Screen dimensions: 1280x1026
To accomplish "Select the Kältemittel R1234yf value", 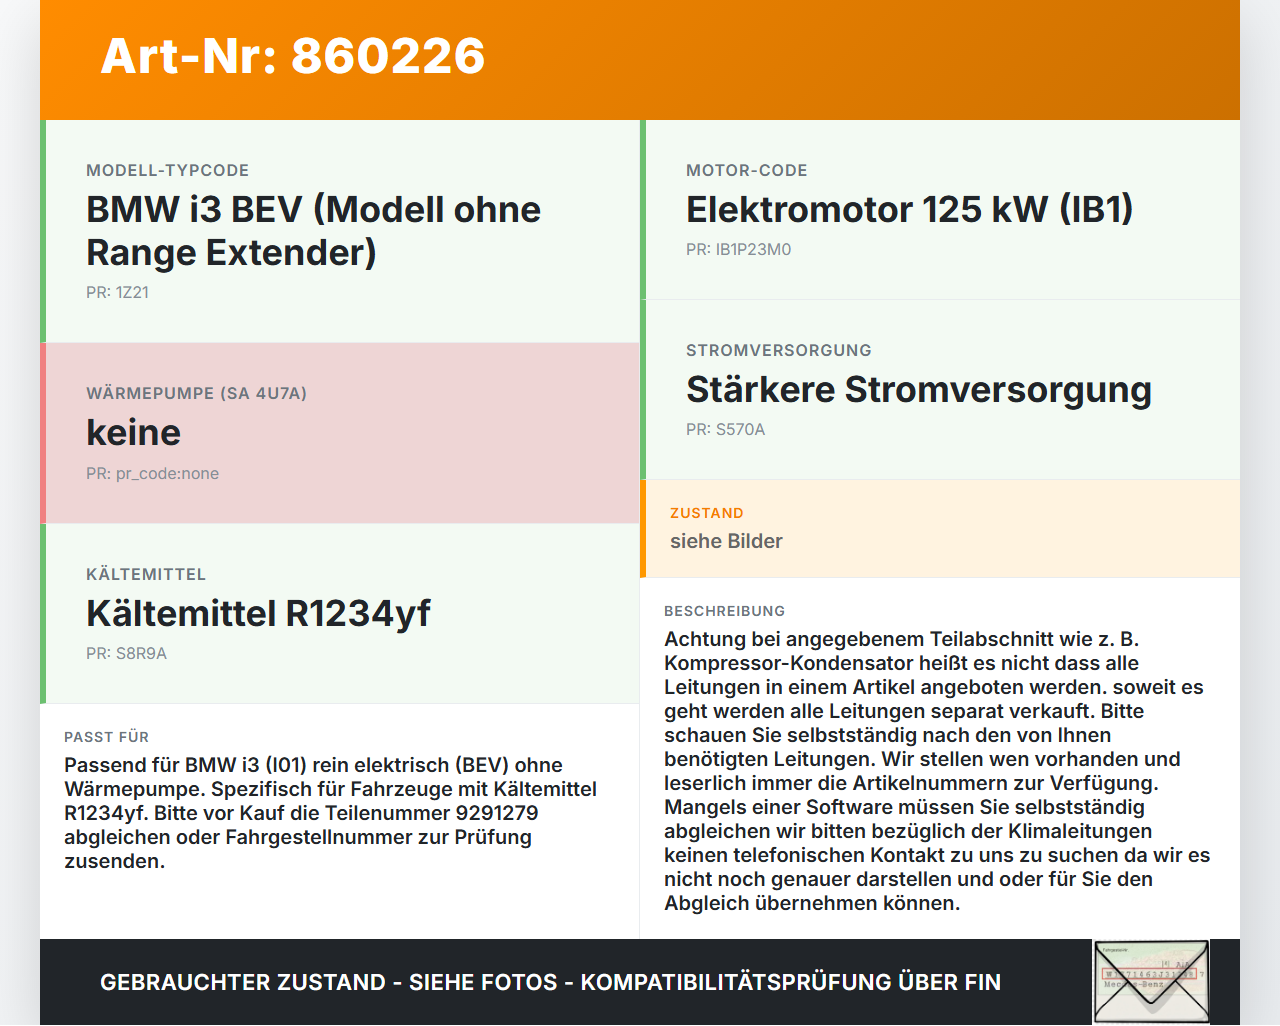I will coord(258,614).
